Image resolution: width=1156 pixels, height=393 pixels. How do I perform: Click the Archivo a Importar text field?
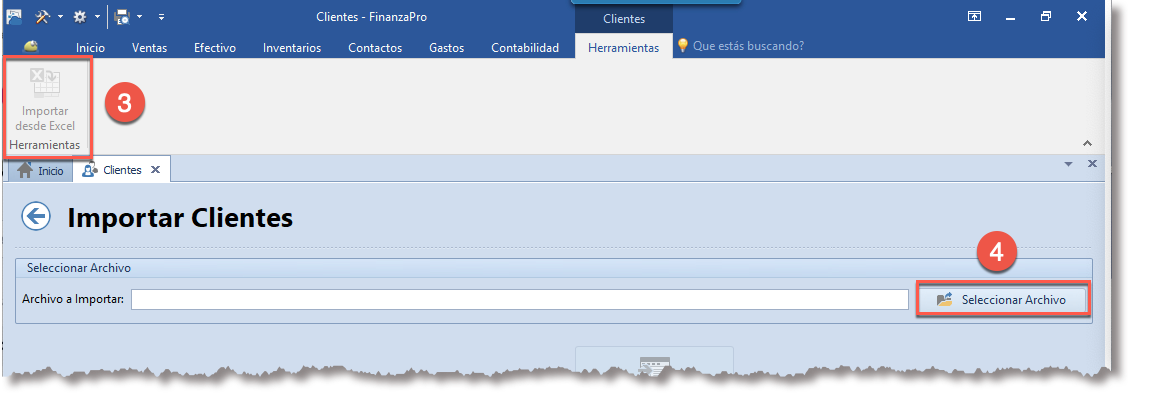(520, 299)
